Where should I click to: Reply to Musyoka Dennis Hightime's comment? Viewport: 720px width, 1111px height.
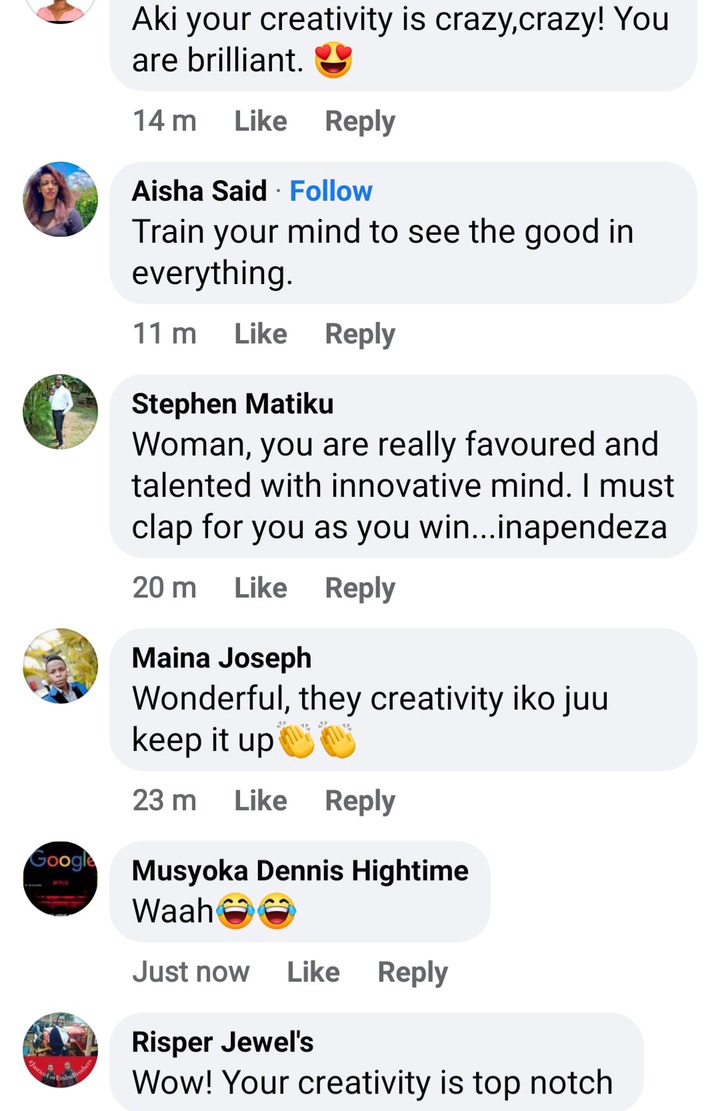pos(412,973)
